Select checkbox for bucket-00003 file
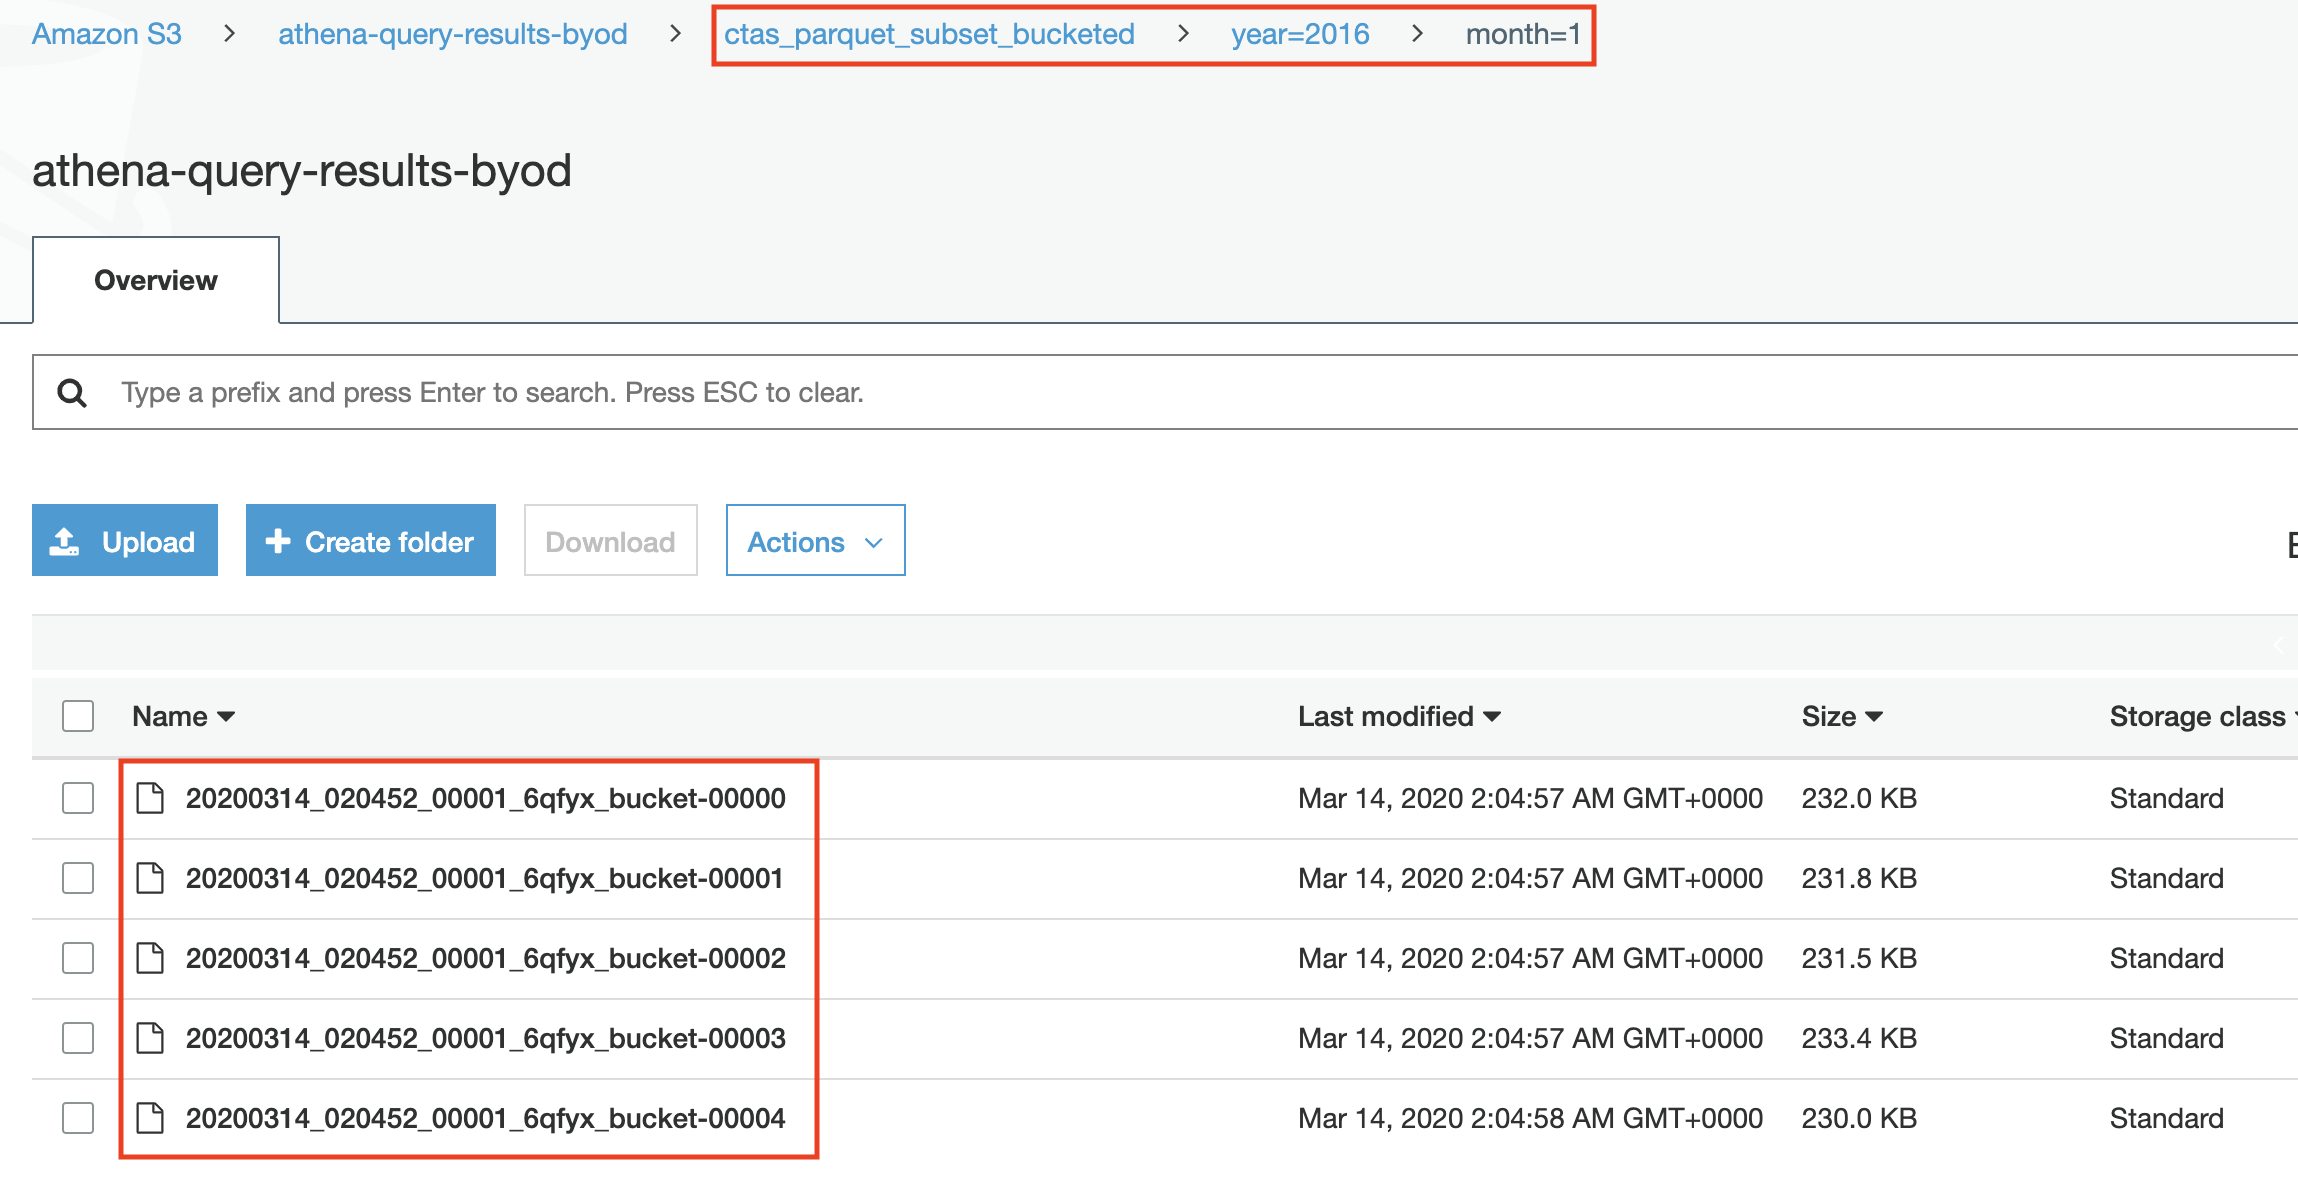2298x1192 pixels. click(78, 1038)
